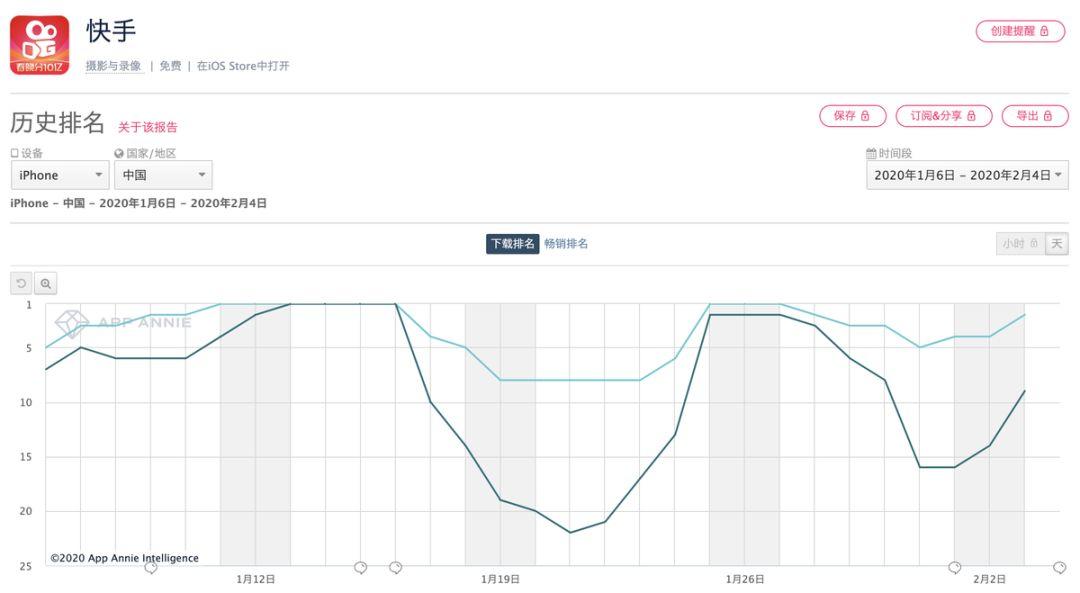This screenshot has width=1080, height=593.
Task: Open the rightmost event bubble on the date axis
Action: pos(1060,568)
